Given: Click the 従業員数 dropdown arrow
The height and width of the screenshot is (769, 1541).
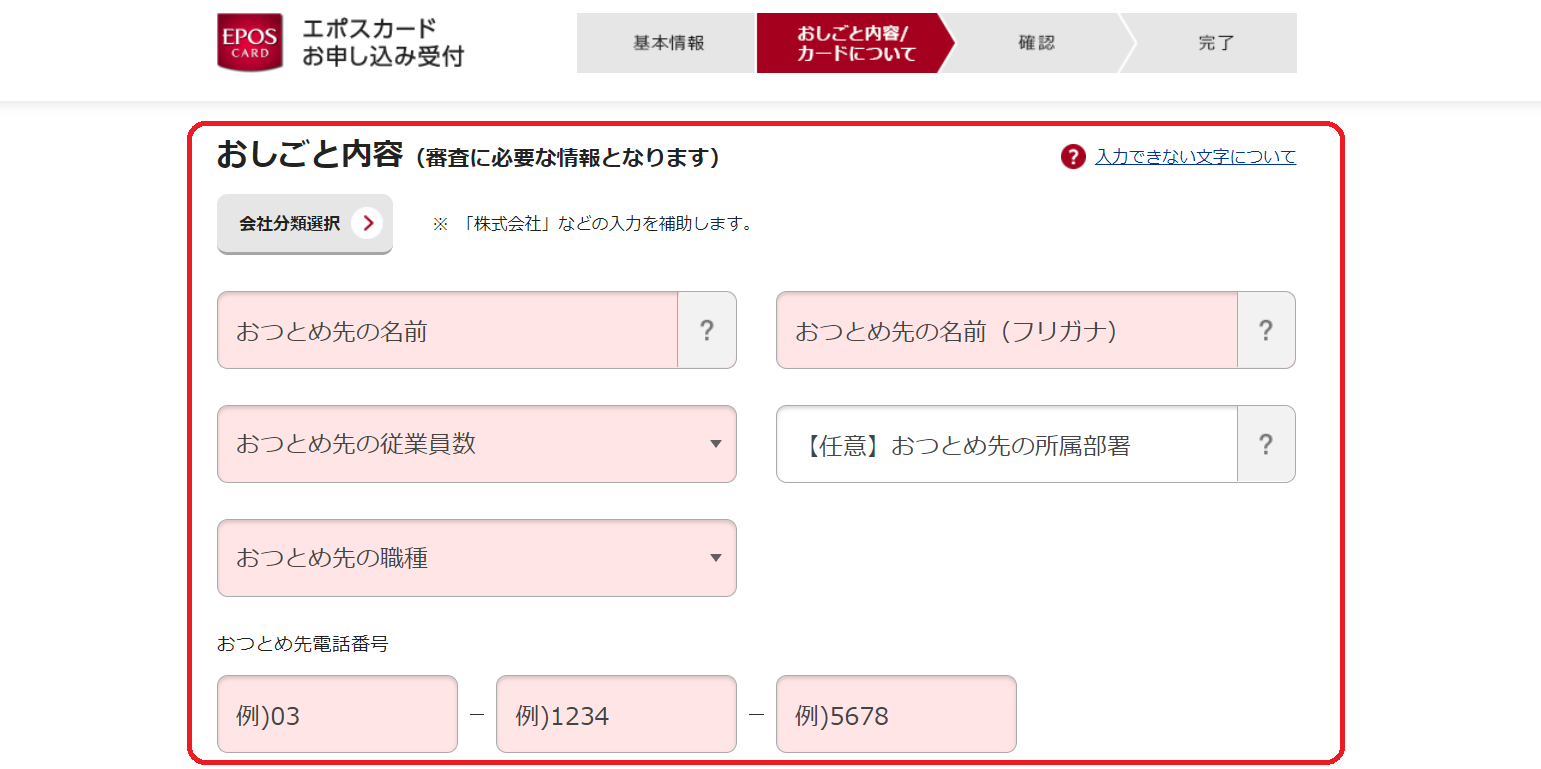Looking at the screenshot, I should (x=715, y=444).
